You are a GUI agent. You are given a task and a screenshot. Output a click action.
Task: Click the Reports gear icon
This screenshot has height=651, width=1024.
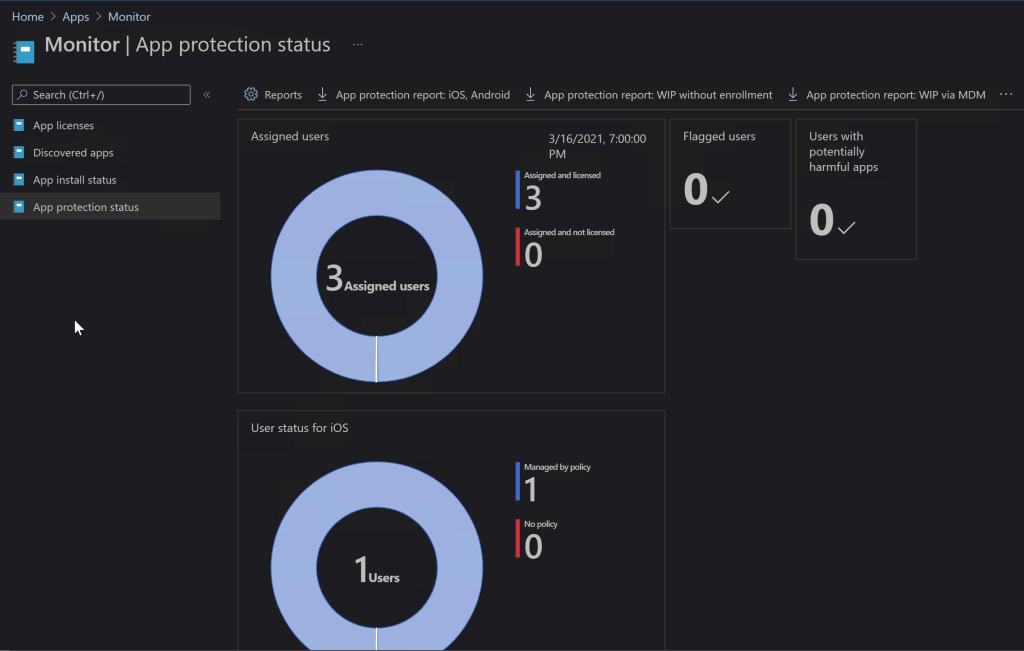pos(251,95)
